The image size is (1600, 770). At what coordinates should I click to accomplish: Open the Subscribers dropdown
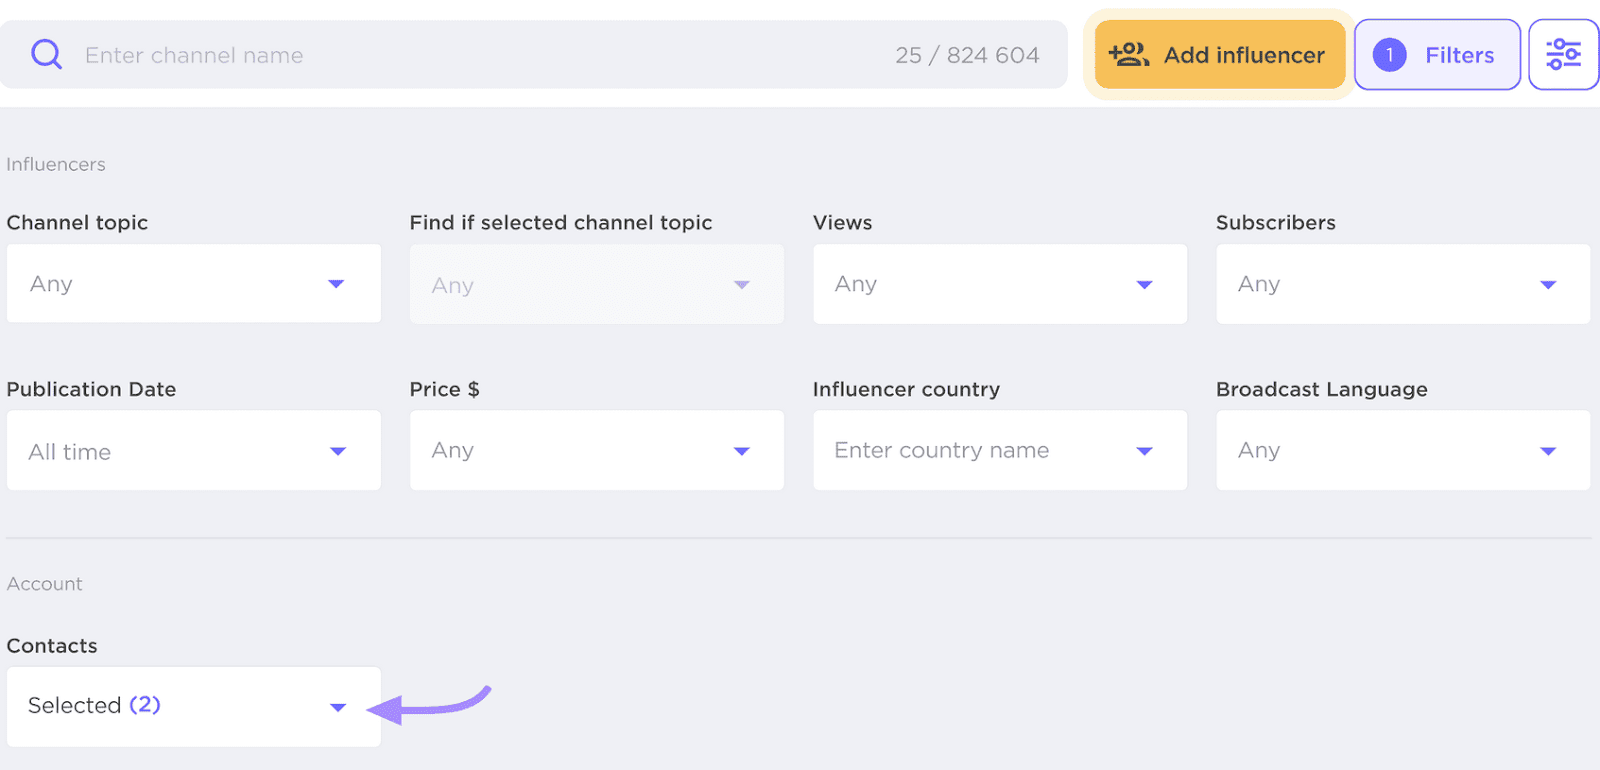[x=1402, y=284]
